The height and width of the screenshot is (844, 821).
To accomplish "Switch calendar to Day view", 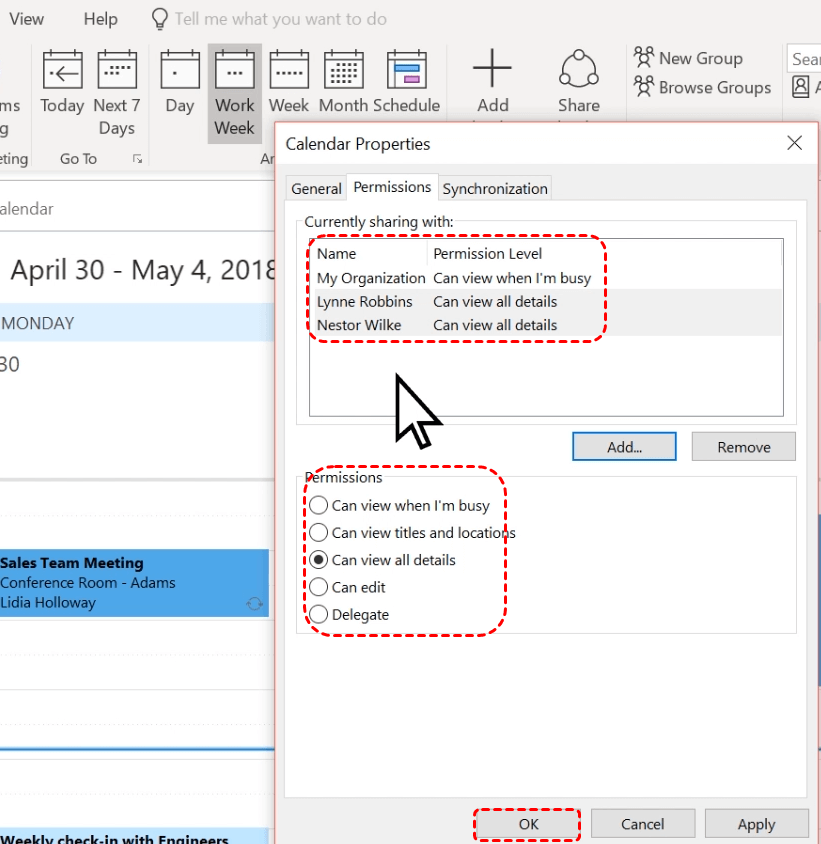I will [180, 82].
